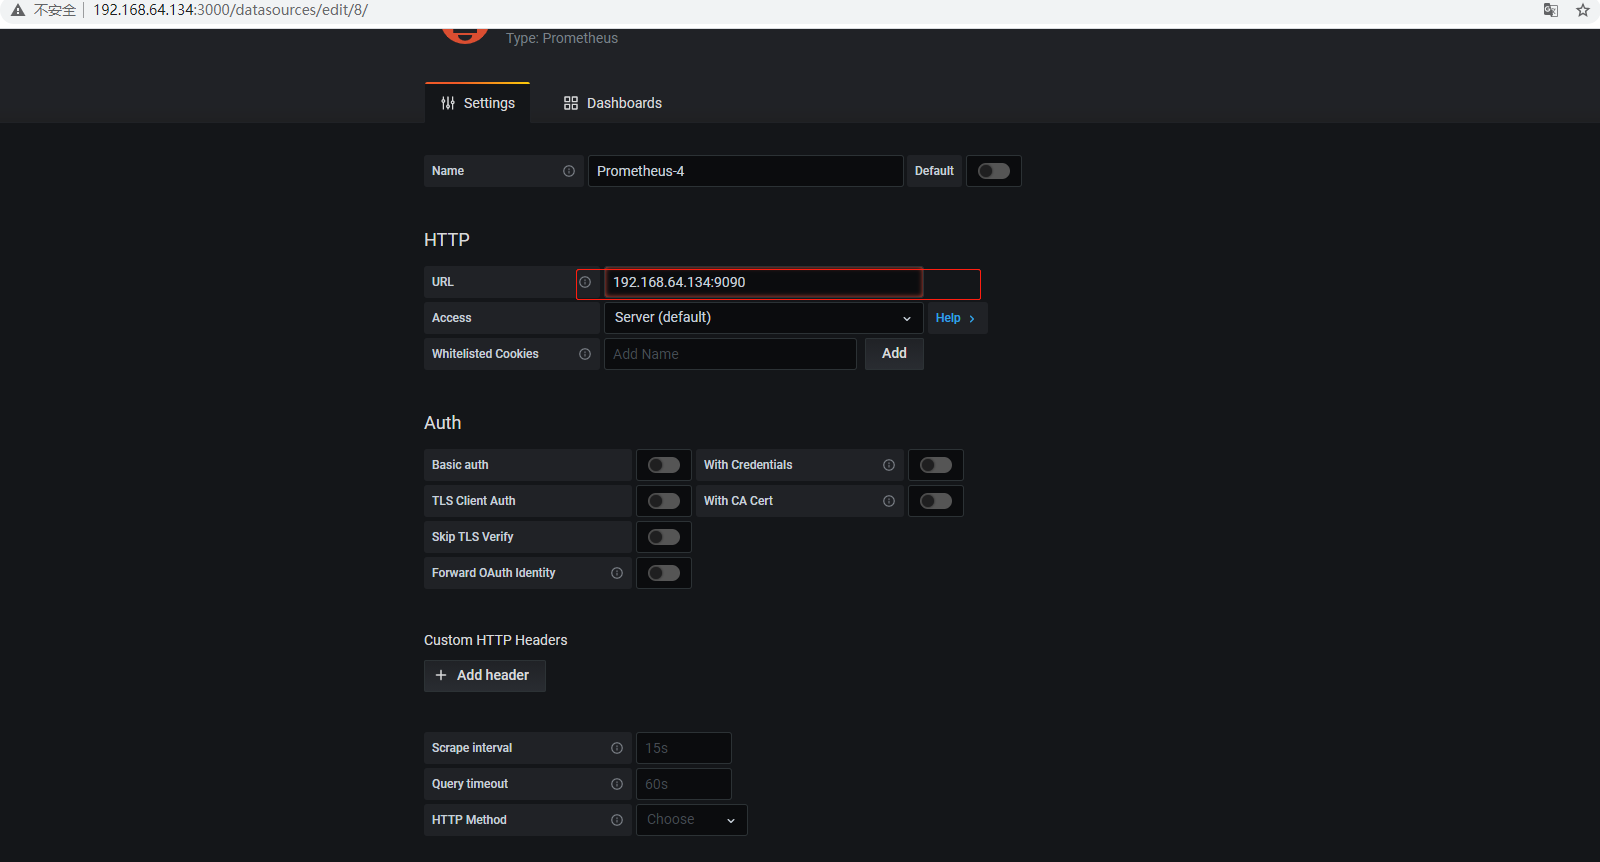The image size is (1600, 862).
Task: Enable the Basic auth switch
Action: tap(664, 465)
